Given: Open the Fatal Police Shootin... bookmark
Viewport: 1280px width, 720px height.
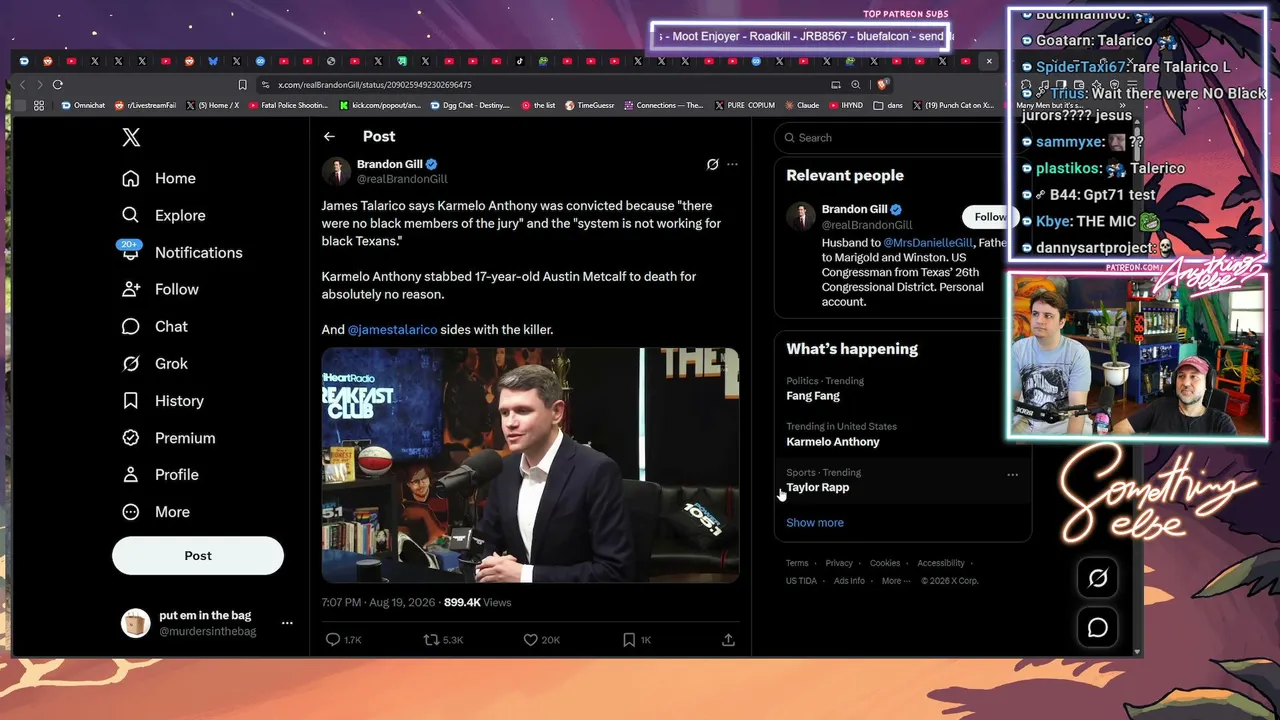Looking at the screenshot, I should click(x=288, y=105).
